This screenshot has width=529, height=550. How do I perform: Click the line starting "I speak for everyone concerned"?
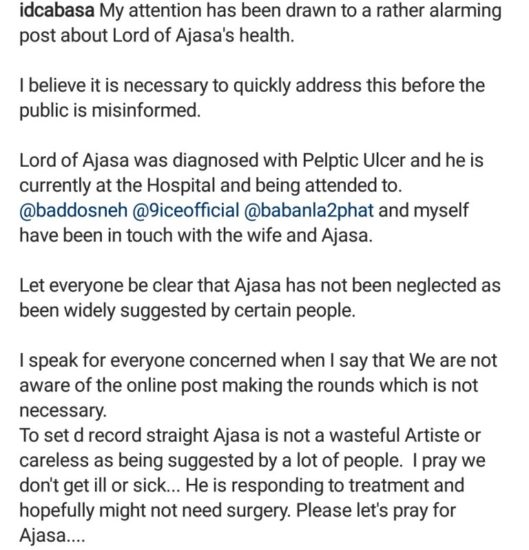pyautogui.click(x=258, y=361)
